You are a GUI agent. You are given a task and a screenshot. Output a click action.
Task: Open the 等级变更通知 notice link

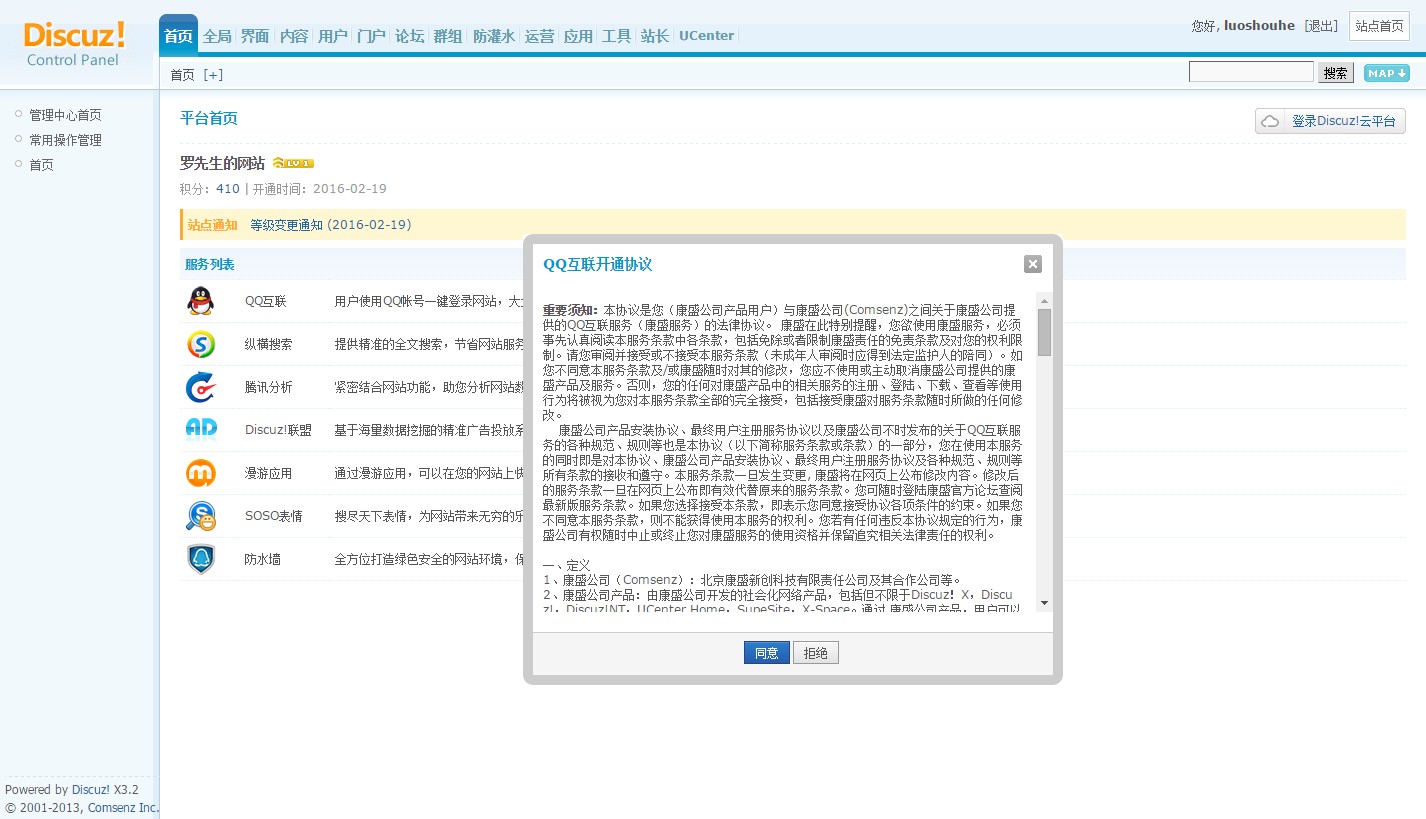click(330, 225)
